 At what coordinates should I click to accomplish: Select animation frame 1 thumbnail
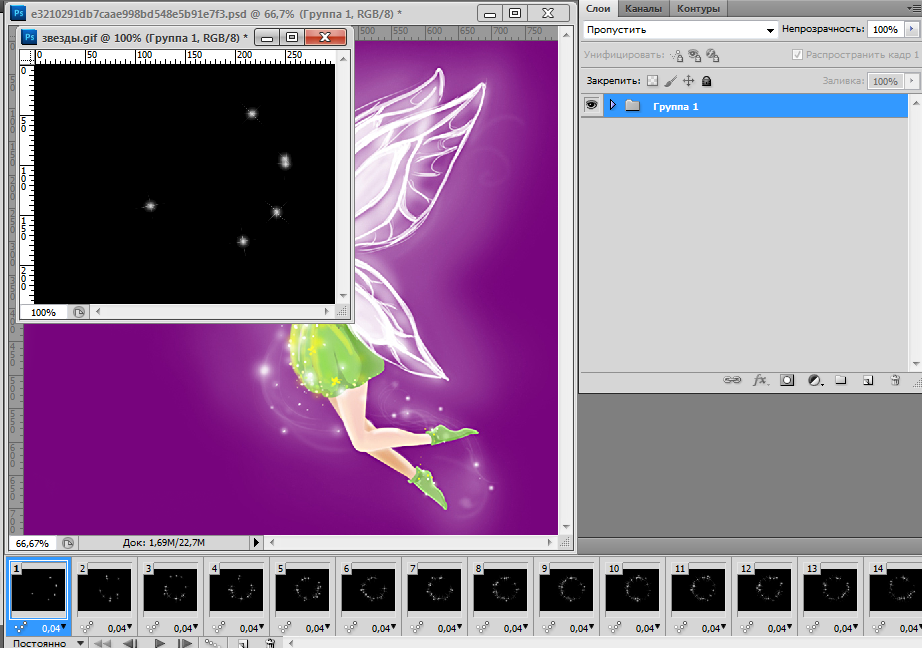39,590
